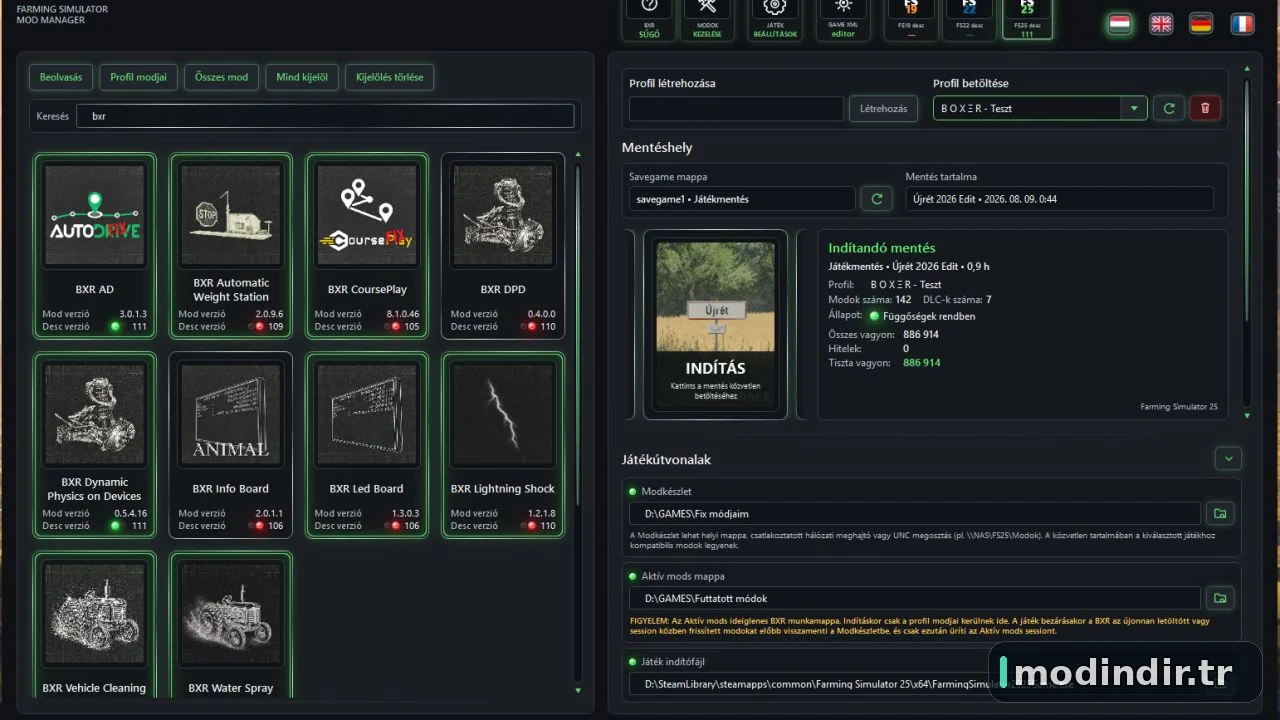Click the mod list scroll-down arrow
Screen dimensions: 1280x720
click(577, 690)
